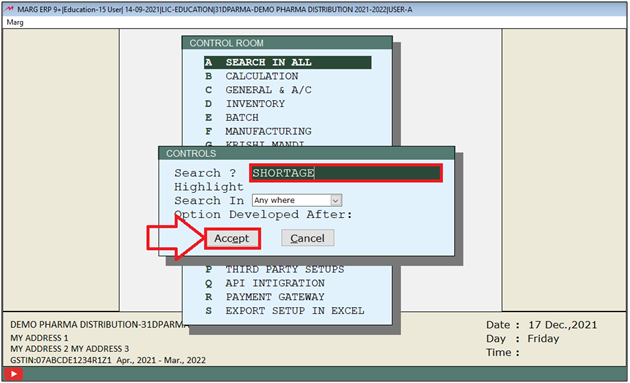The image size is (630, 383).
Task: Open the Marg menu
Action: (x=15, y=23)
